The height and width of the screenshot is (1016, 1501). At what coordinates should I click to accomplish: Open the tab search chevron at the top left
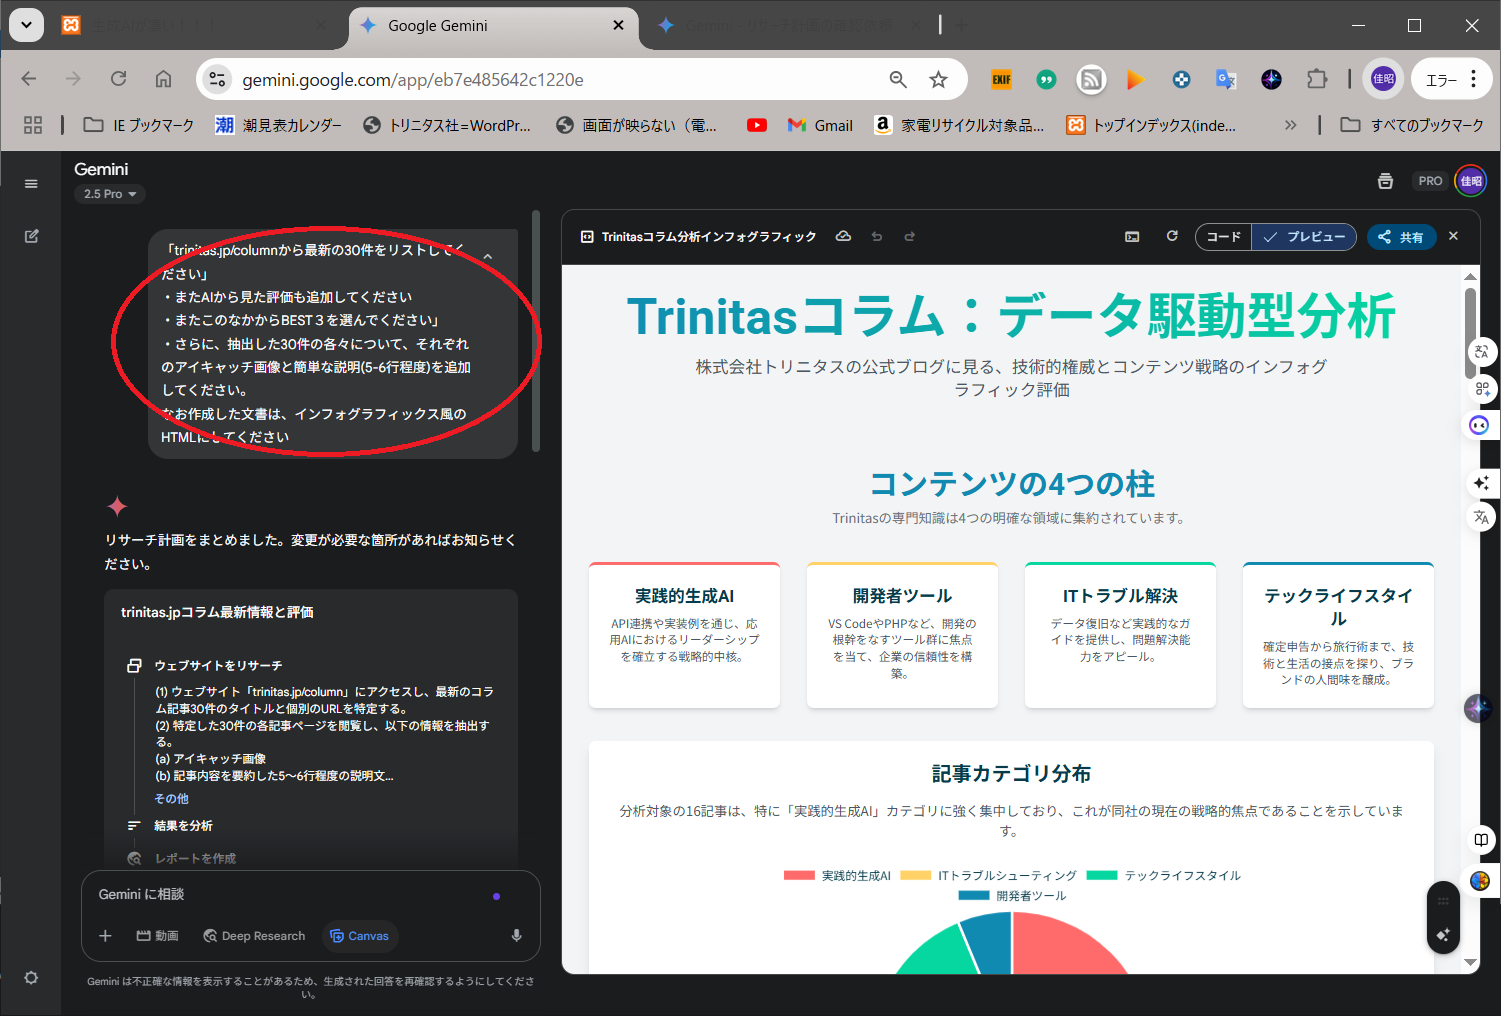point(26,25)
